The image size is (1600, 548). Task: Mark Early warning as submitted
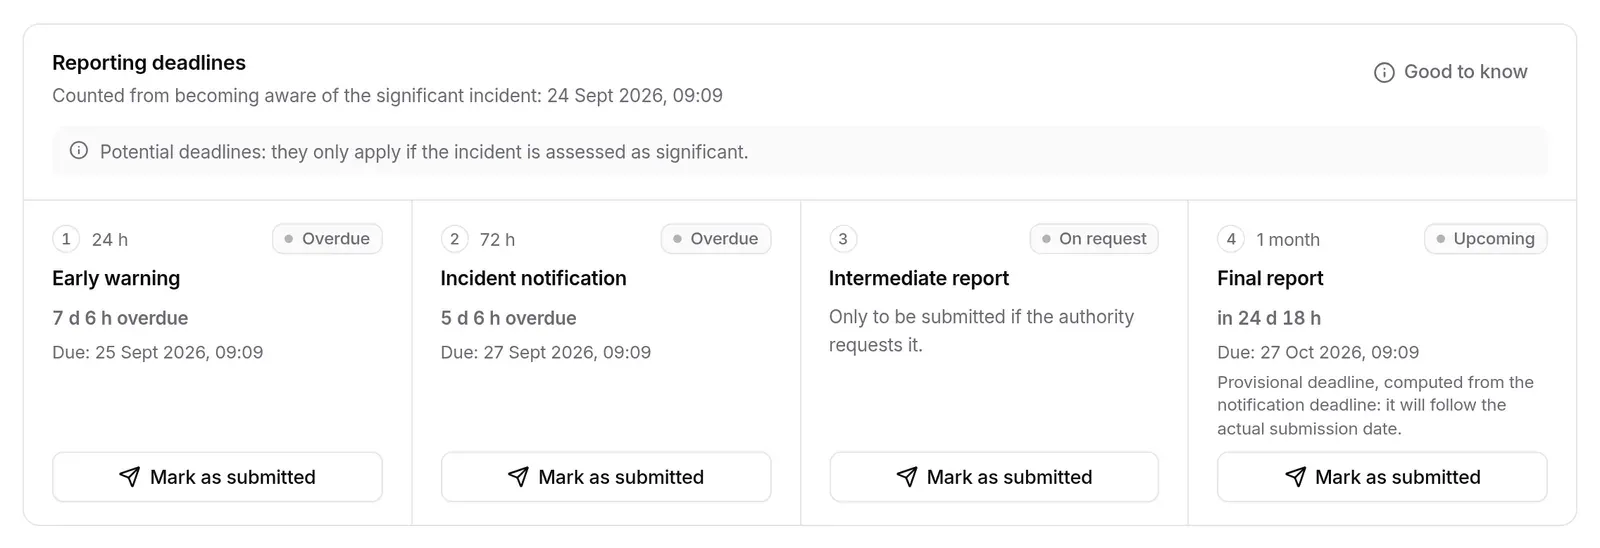217,477
